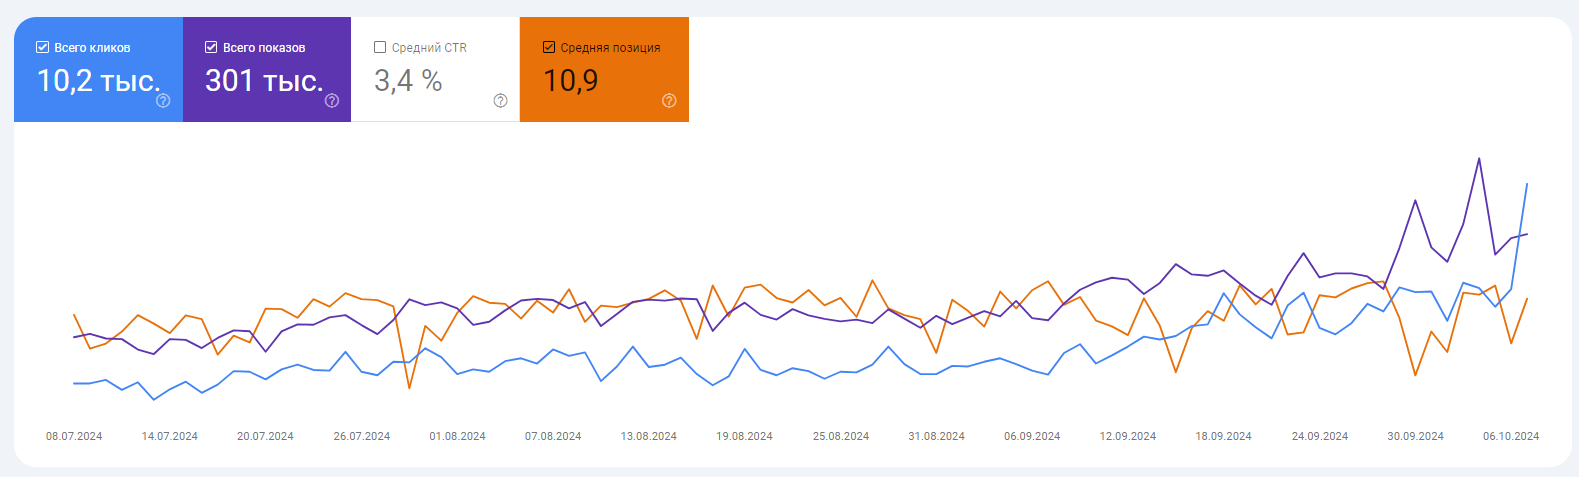Screen dimensions: 1579x477
Task: Uncheck the Всего кликов checkbox
Action: coord(42,47)
